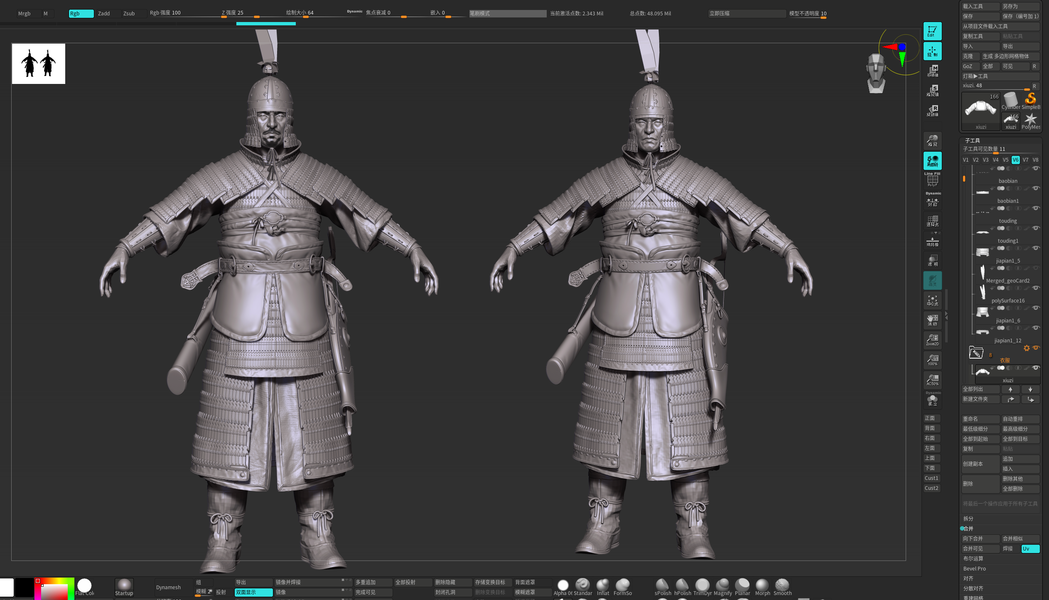The image size is (1049, 600).
Task: Click the orange folder settings gear
Action: (x=1026, y=348)
